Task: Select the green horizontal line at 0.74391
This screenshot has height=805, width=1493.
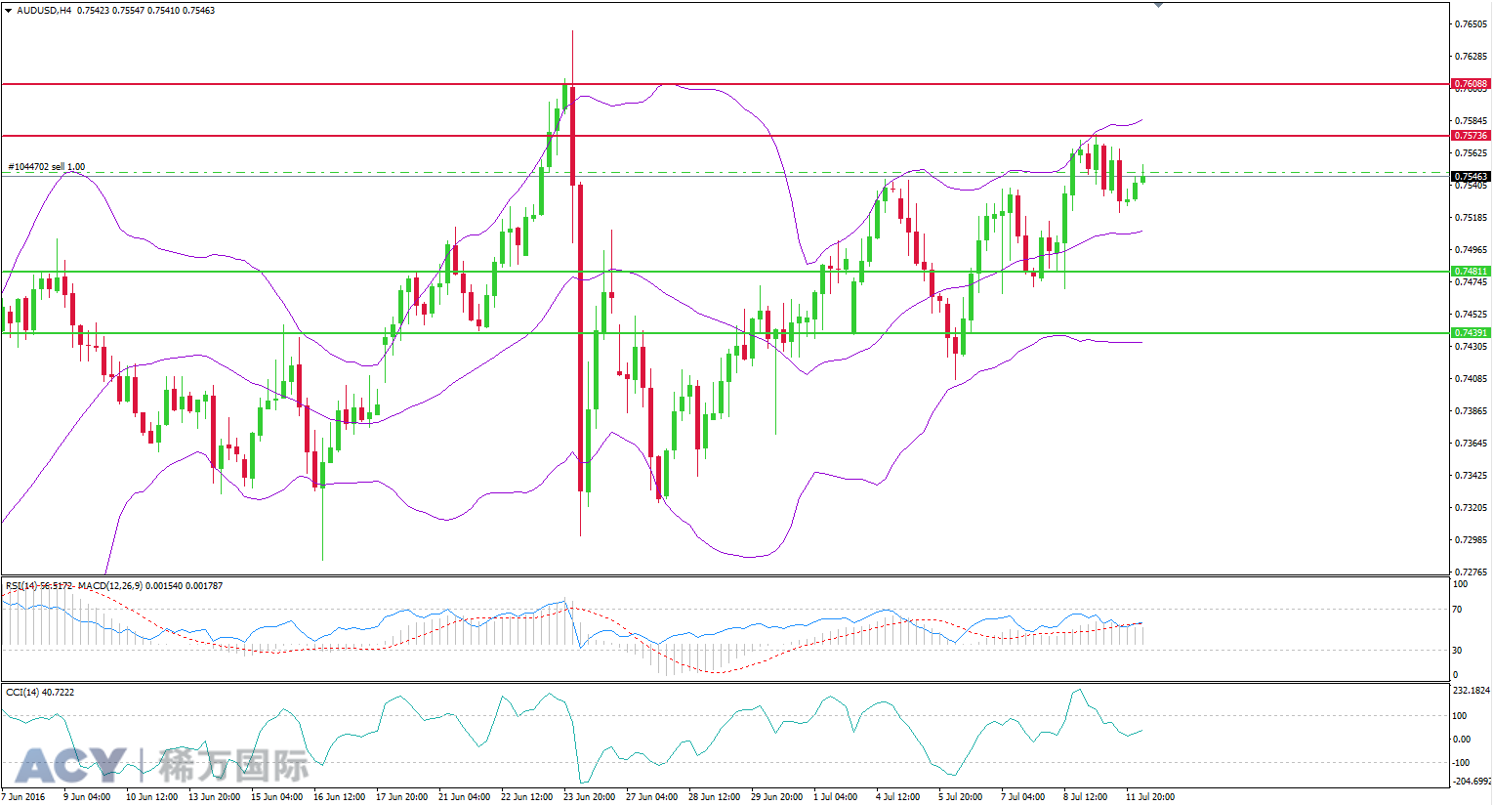Action: (725, 332)
